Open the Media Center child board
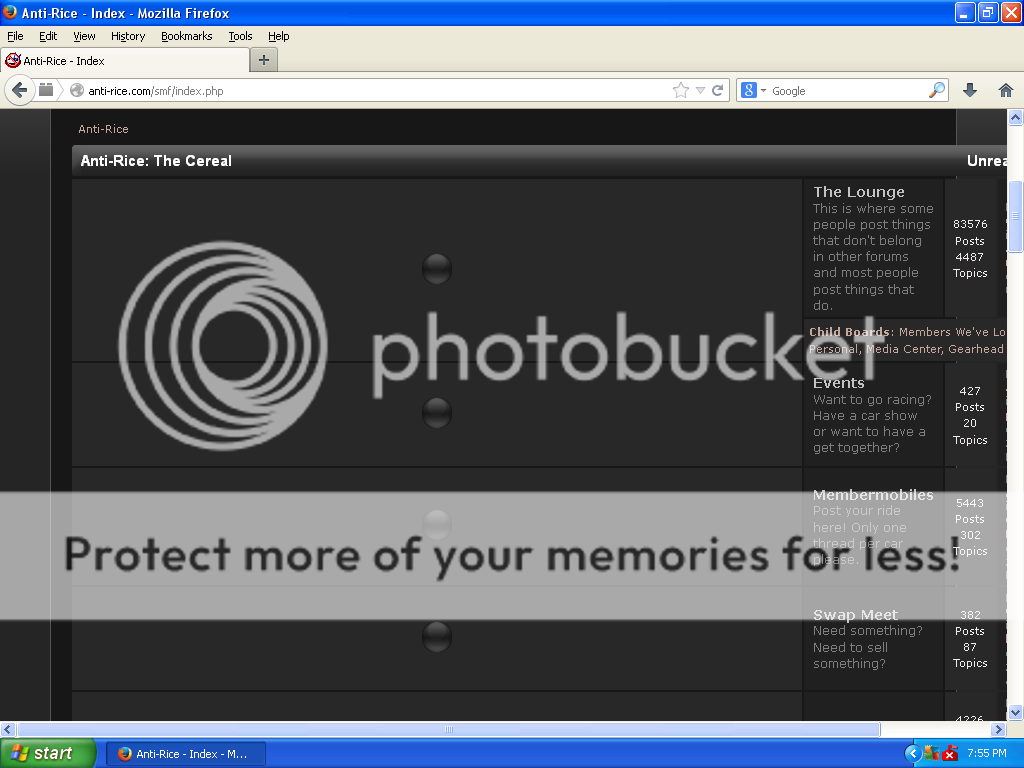 tap(904, 349)
